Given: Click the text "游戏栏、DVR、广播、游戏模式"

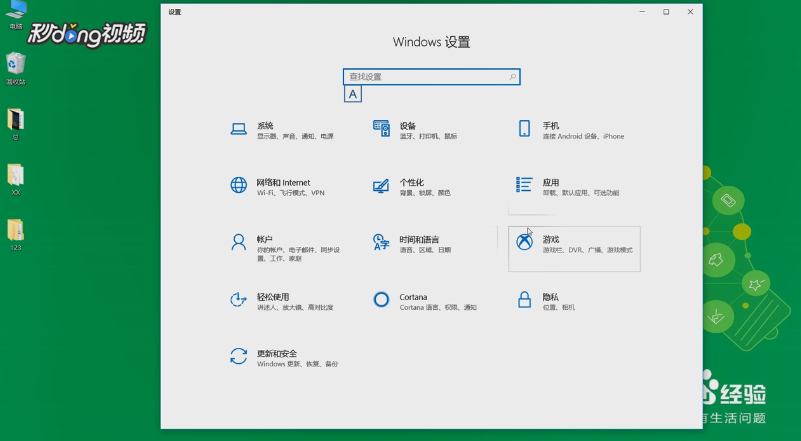Looking at the screenshot, I should pos(588,250).
